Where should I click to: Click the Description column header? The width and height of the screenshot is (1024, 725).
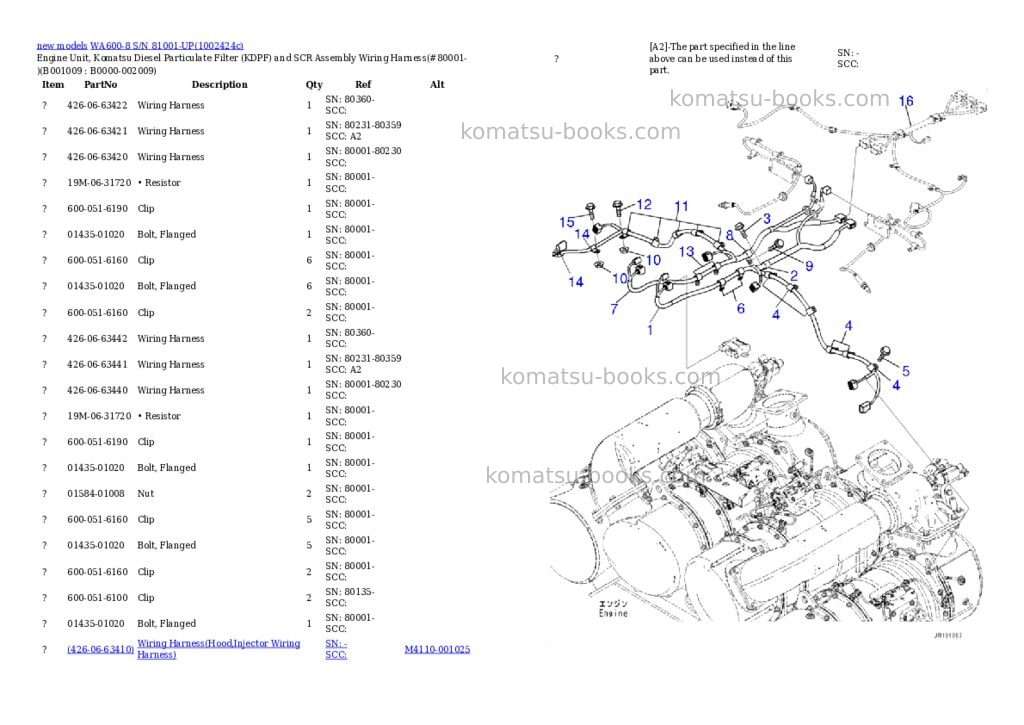tap(219, 85)
